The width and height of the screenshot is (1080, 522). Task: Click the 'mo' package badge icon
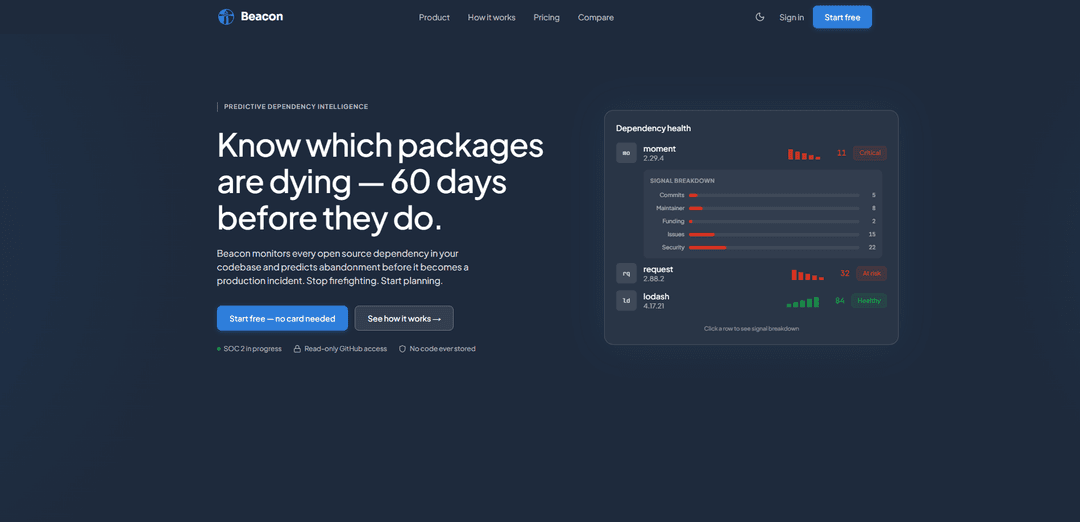pos(626,153)
